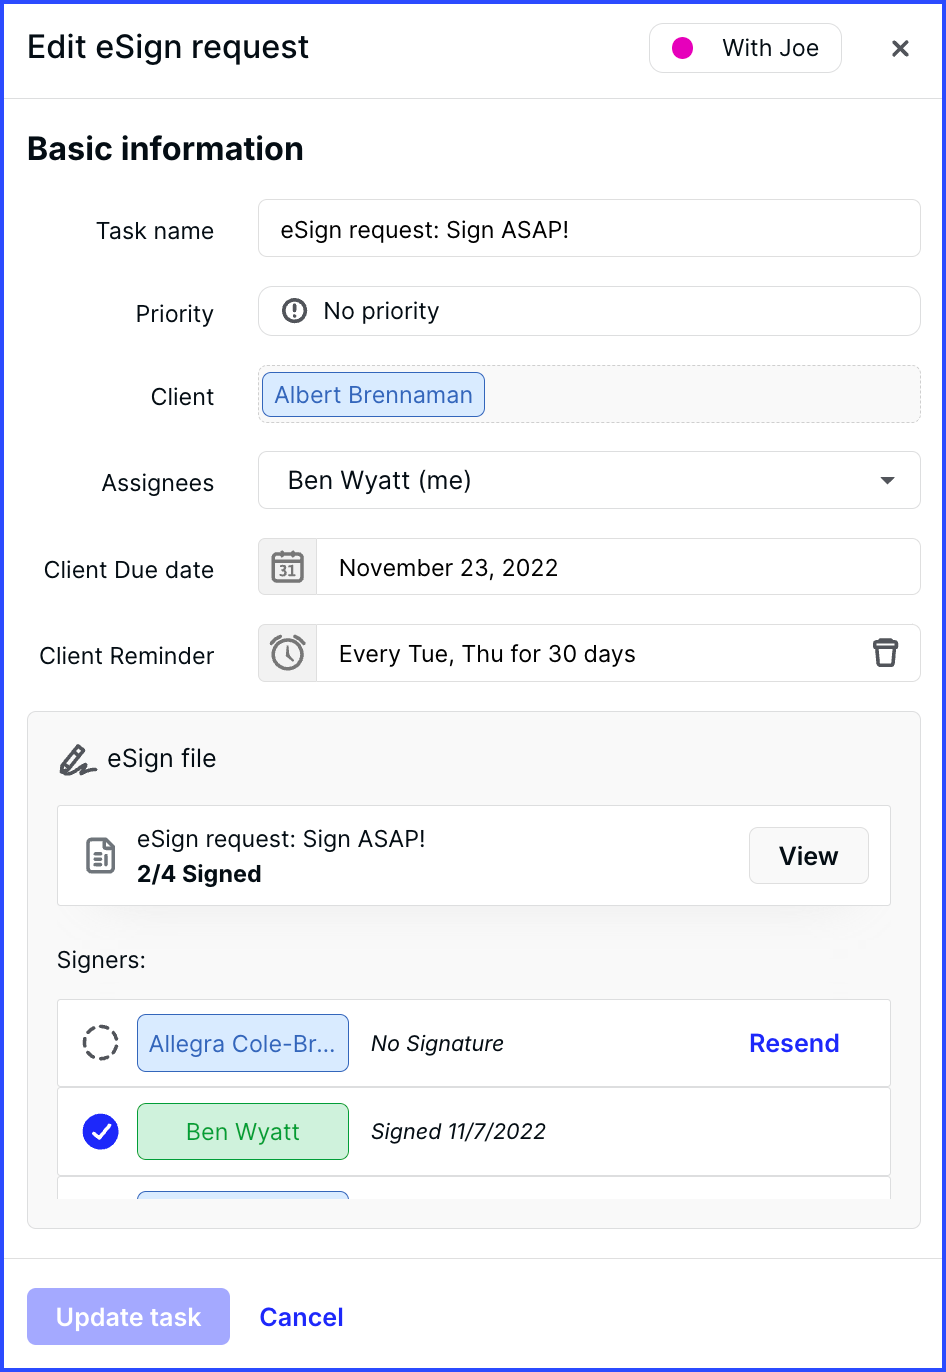Viewport: 946px width, 1372px height.
Task: Click the document icon for eSign file
Action: [x=100, y=856]
